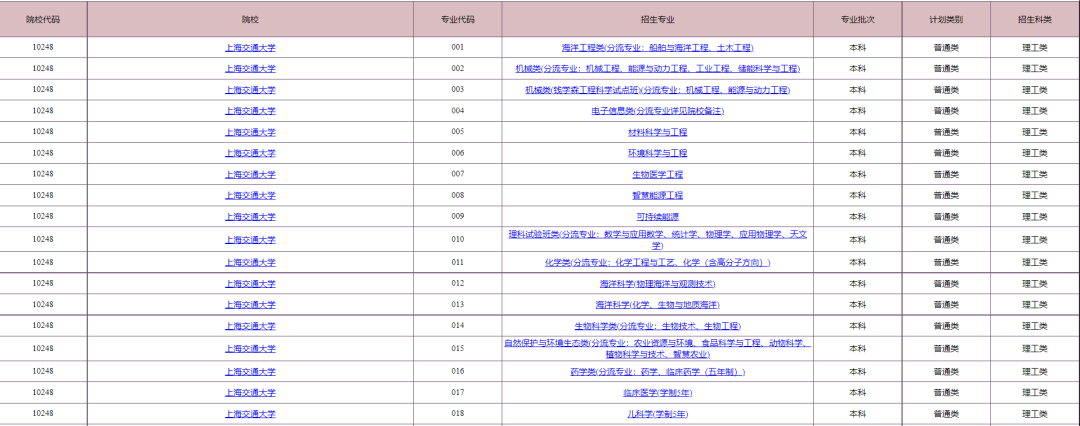
Task: Select major code cell 001
Action: pyautogui.click(x=458, y=48)
